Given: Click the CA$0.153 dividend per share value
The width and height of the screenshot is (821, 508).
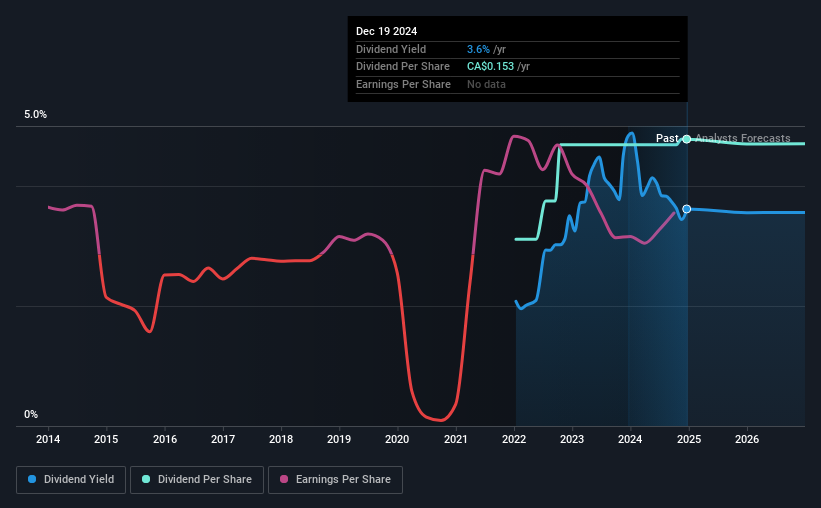Looking at the screenshot, I should (x=491, y=67).
